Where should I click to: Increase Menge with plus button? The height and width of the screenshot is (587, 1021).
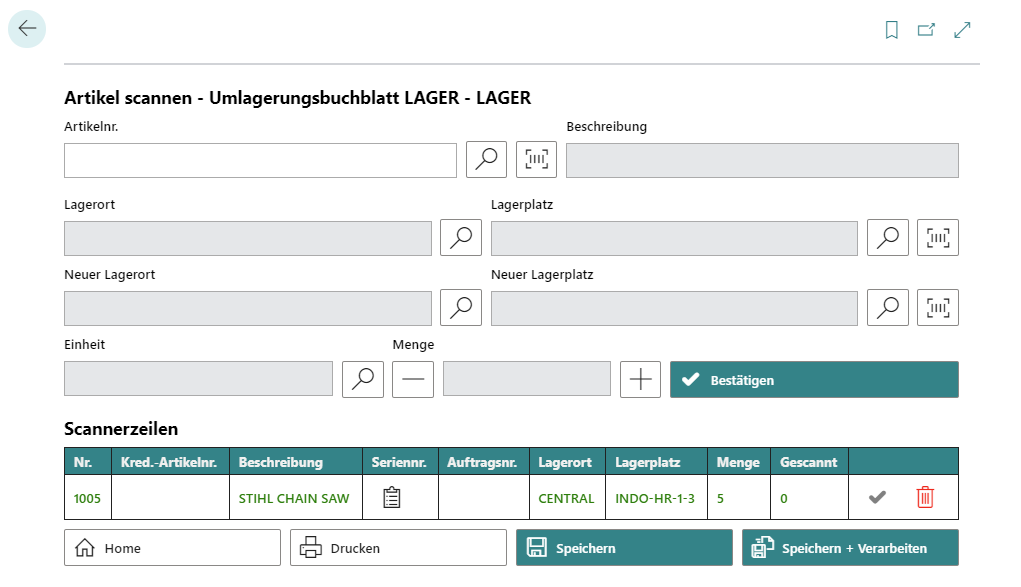pyautogui.click(x=641, y=379)
